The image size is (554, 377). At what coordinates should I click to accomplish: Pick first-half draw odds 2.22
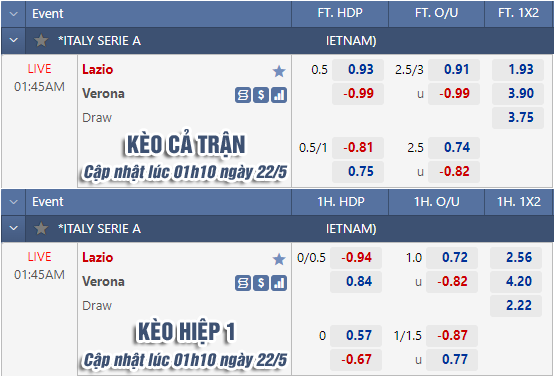click(516, 305)
